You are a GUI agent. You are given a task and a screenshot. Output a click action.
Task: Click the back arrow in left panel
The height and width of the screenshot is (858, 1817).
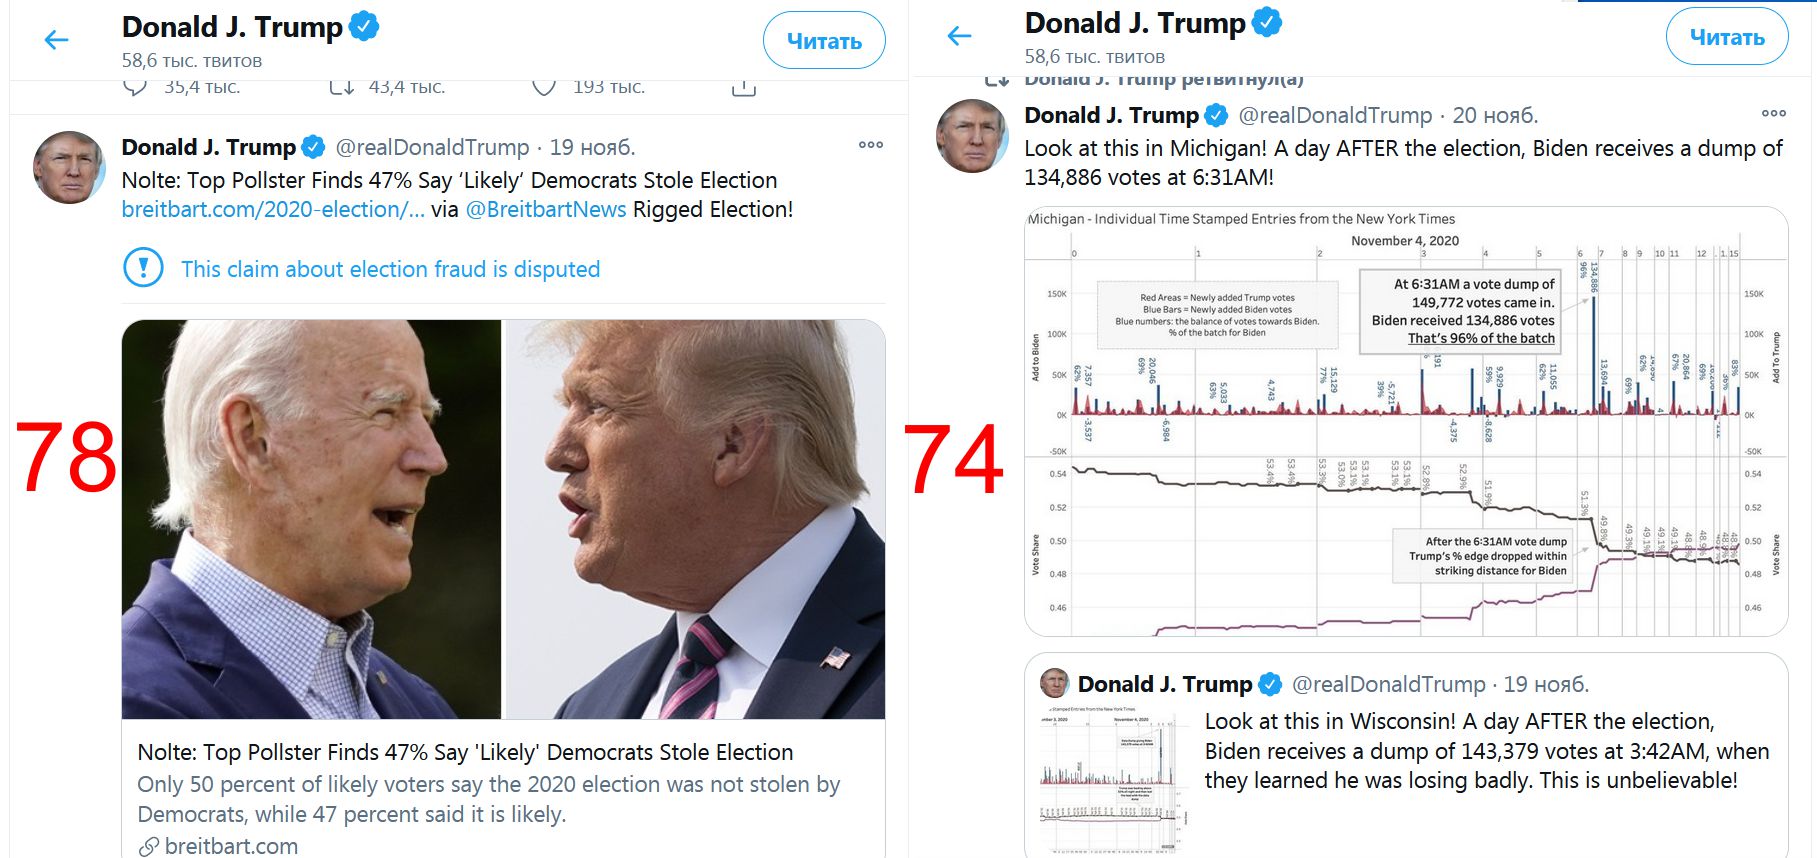point(57,40)
